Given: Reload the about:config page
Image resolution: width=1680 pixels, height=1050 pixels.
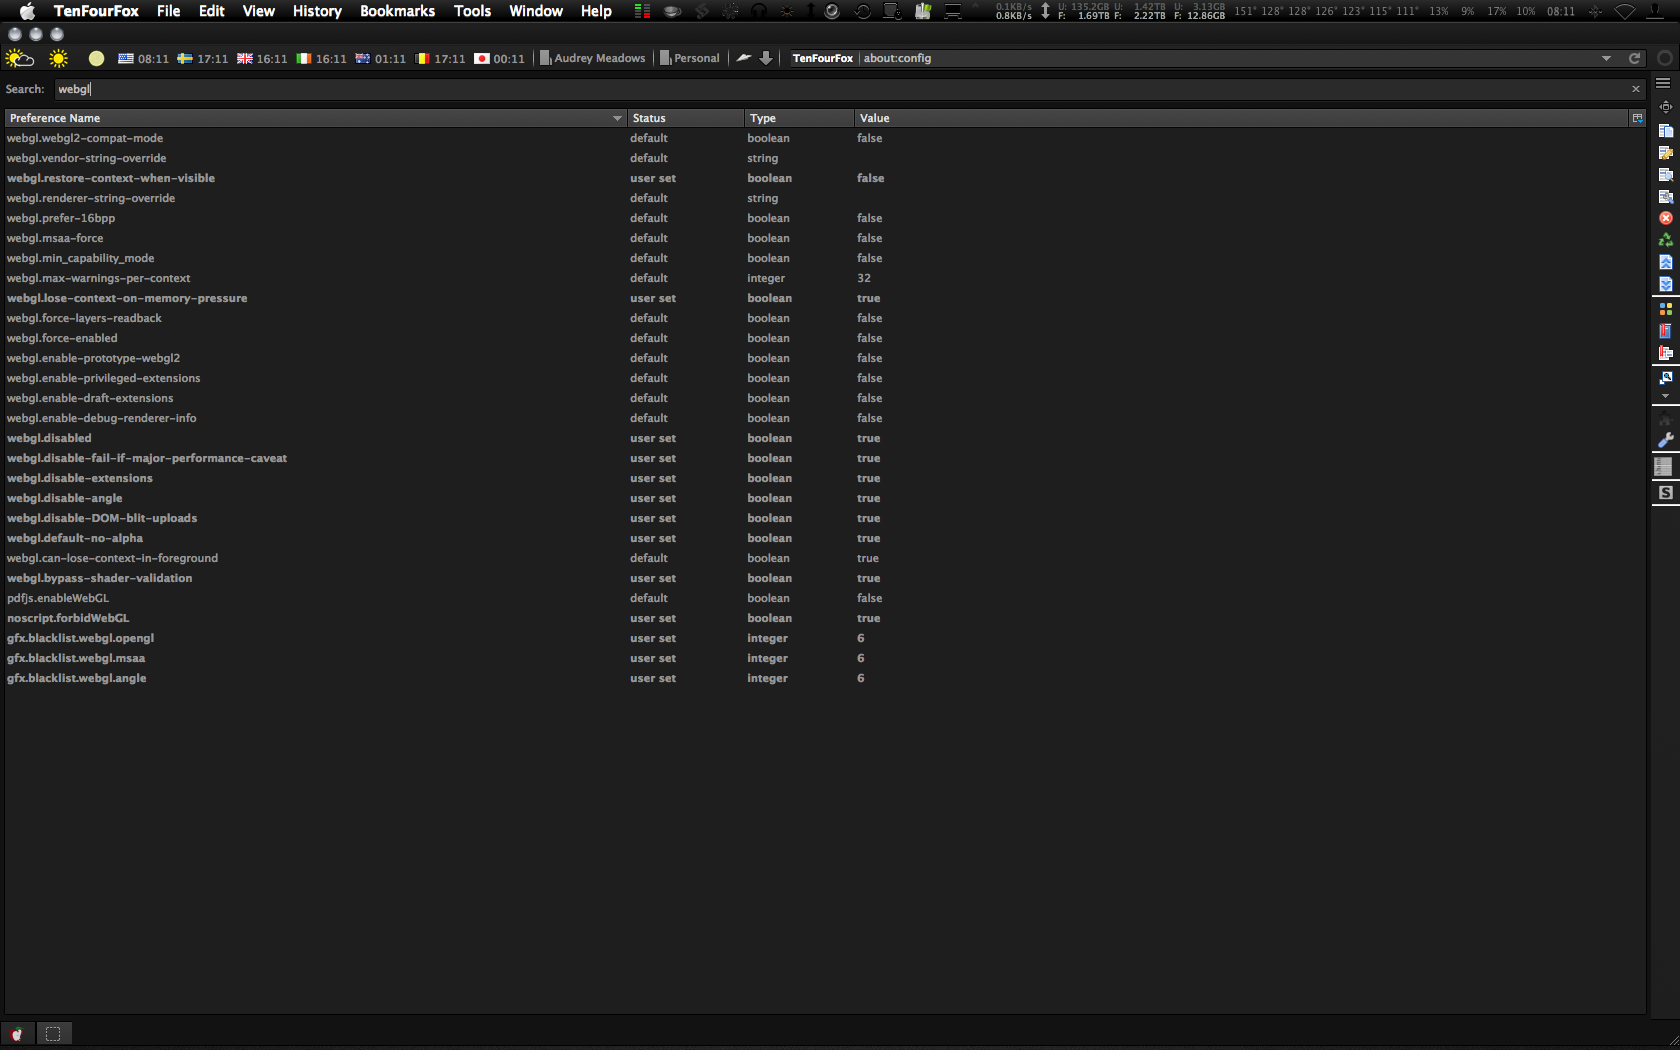Looking at the screenshot, I should click(1635, 58).
